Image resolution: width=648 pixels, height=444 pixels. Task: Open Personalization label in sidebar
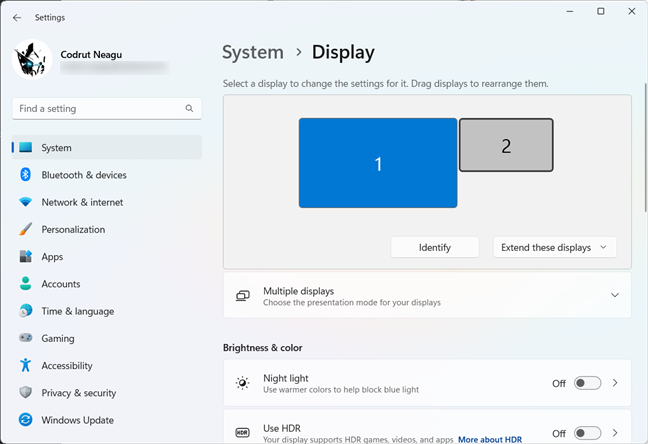pos(73,229)
